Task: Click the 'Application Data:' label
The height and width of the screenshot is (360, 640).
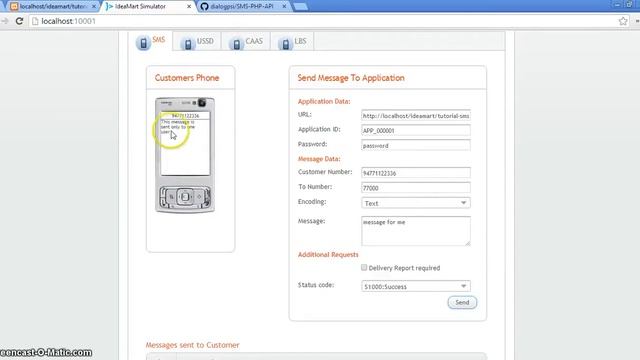Action: click(x=324, y=101)
